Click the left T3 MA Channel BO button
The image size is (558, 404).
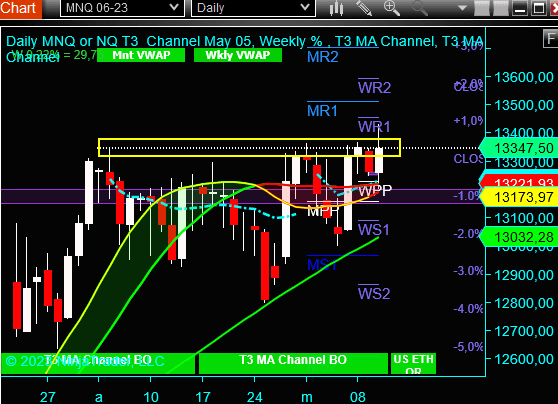point(98,363)
